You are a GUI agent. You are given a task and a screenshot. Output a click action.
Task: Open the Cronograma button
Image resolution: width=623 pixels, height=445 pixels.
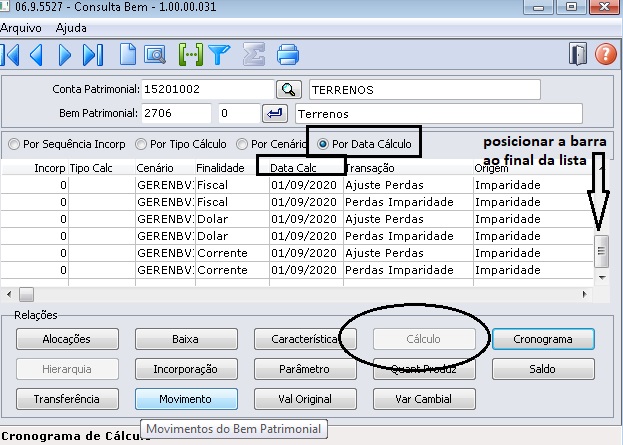pyautogui.click(x=543, y=339)
